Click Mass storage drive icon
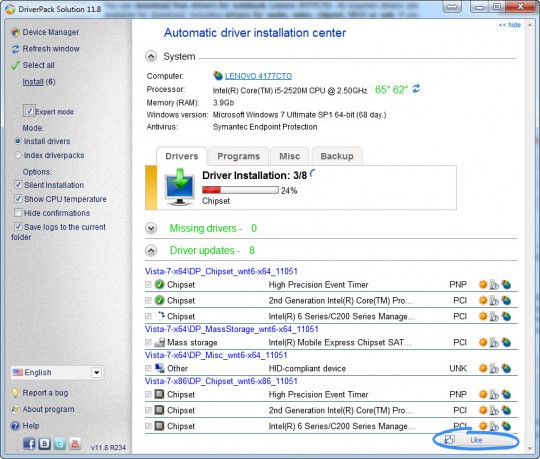Screen dimensions: 540x459 [159, 342]
